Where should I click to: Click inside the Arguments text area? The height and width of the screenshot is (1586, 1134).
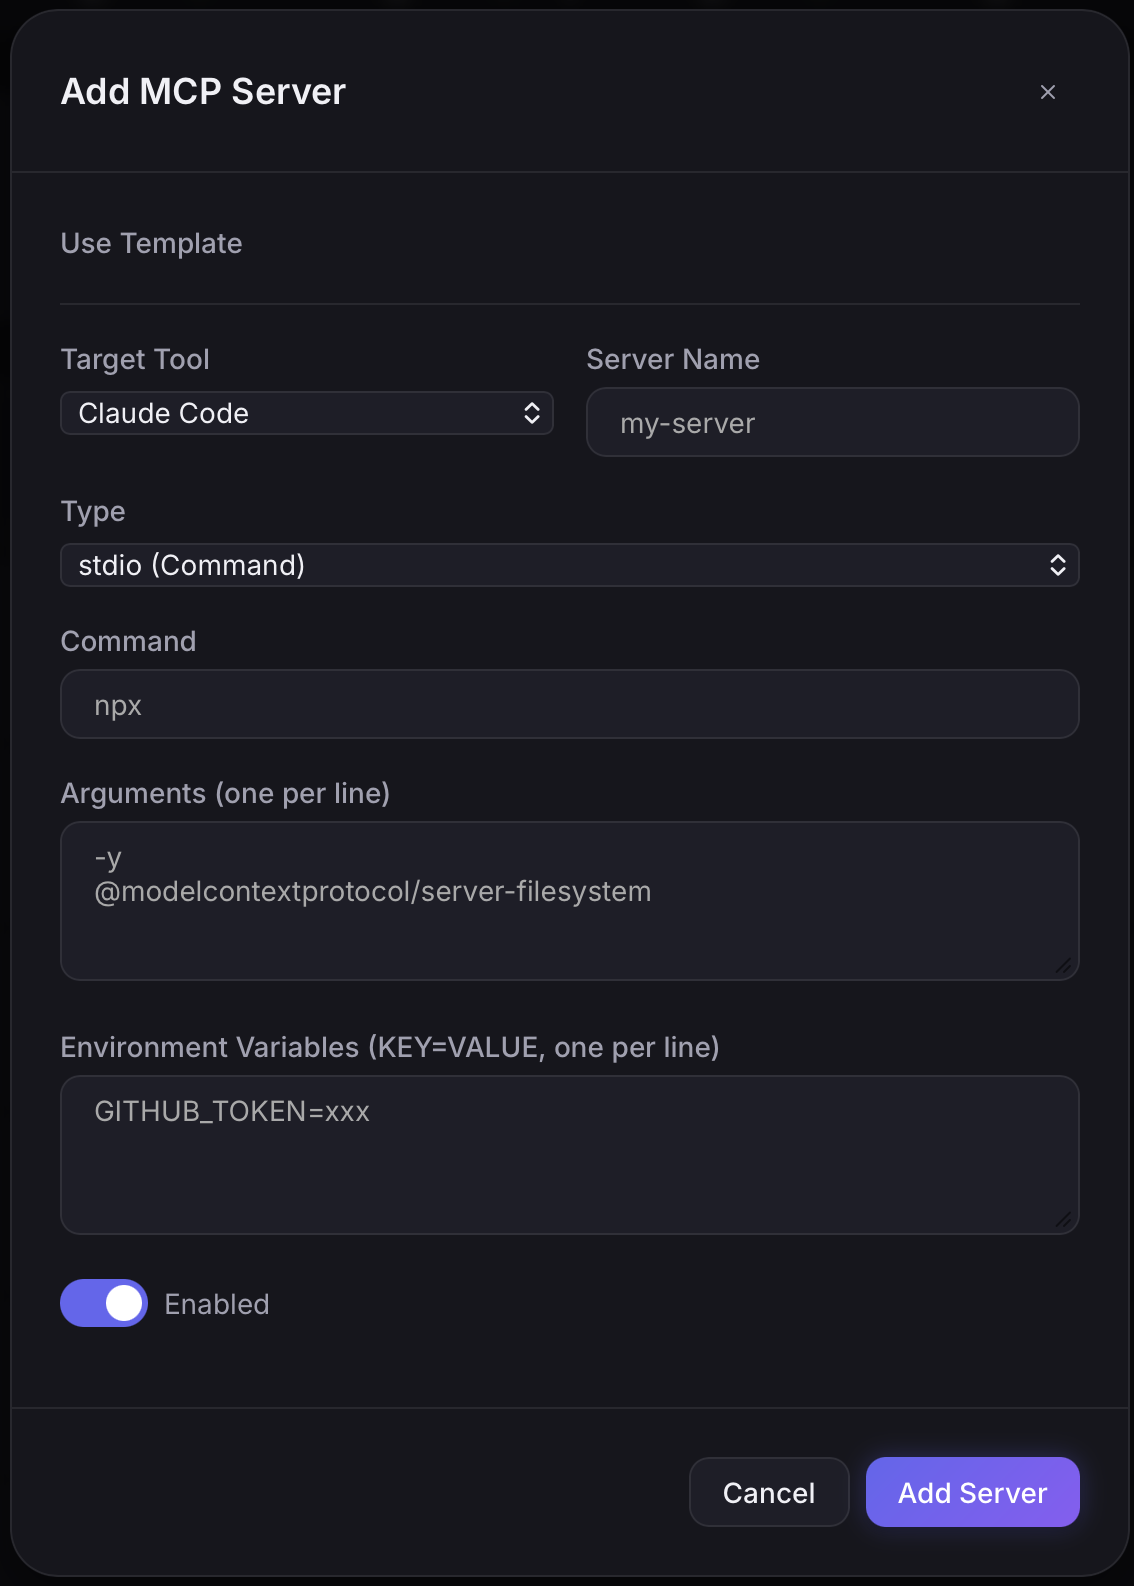coord(570,901)
